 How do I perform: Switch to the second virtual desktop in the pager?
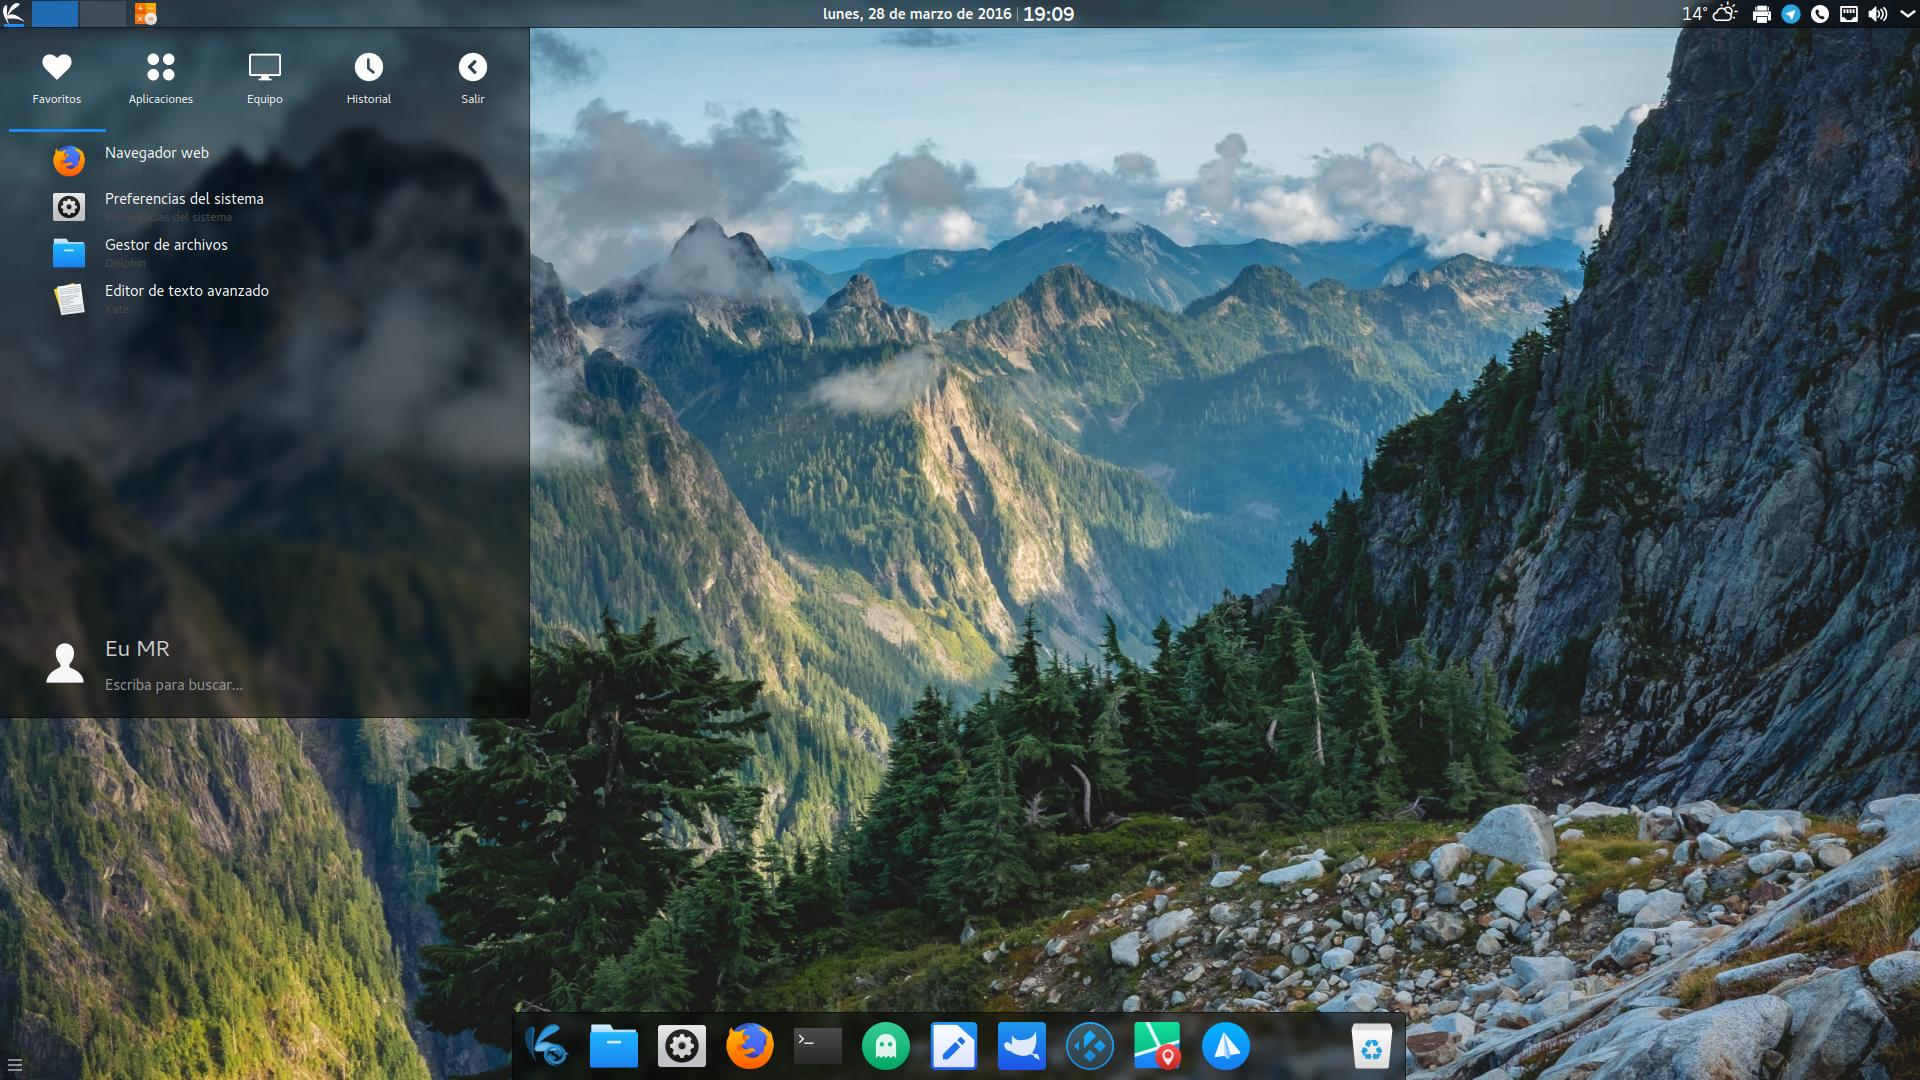103,14
